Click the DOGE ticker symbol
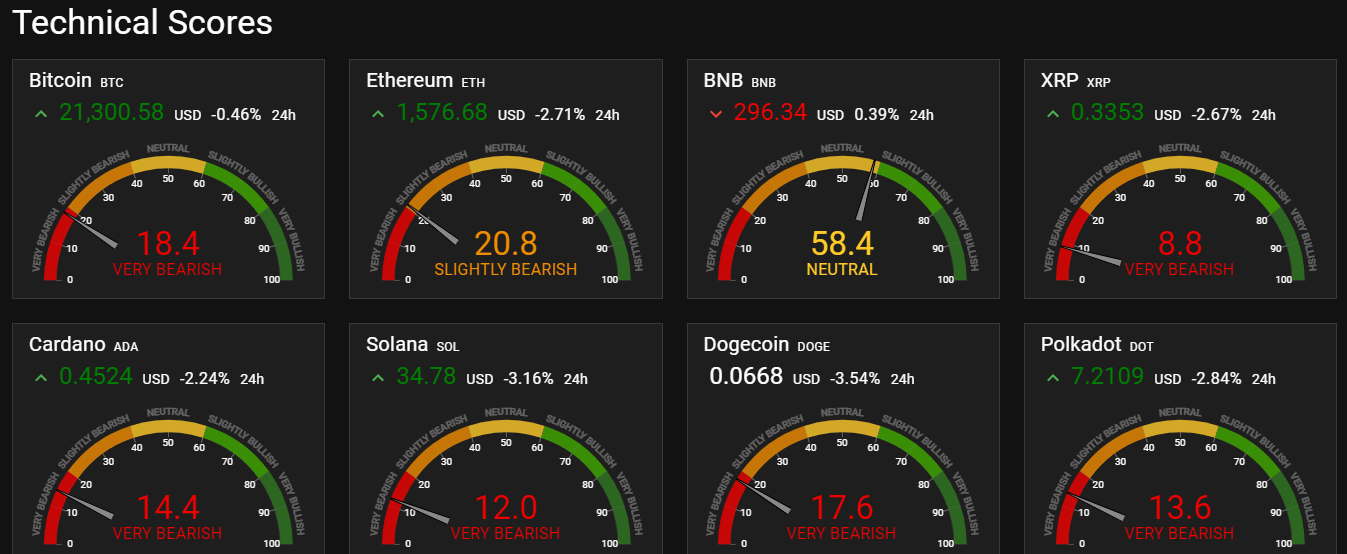The height and width of the screenshot is (554, 1347). pyautogui.click(x=813, y=347)
